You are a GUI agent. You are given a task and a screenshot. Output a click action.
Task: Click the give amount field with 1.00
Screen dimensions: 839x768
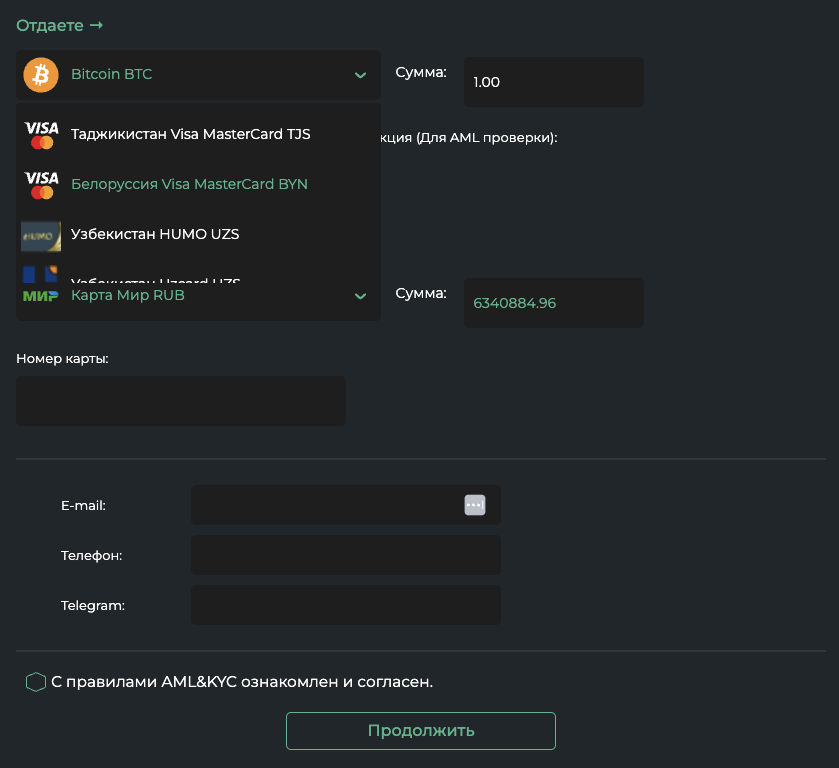click(x=554, y=82)
